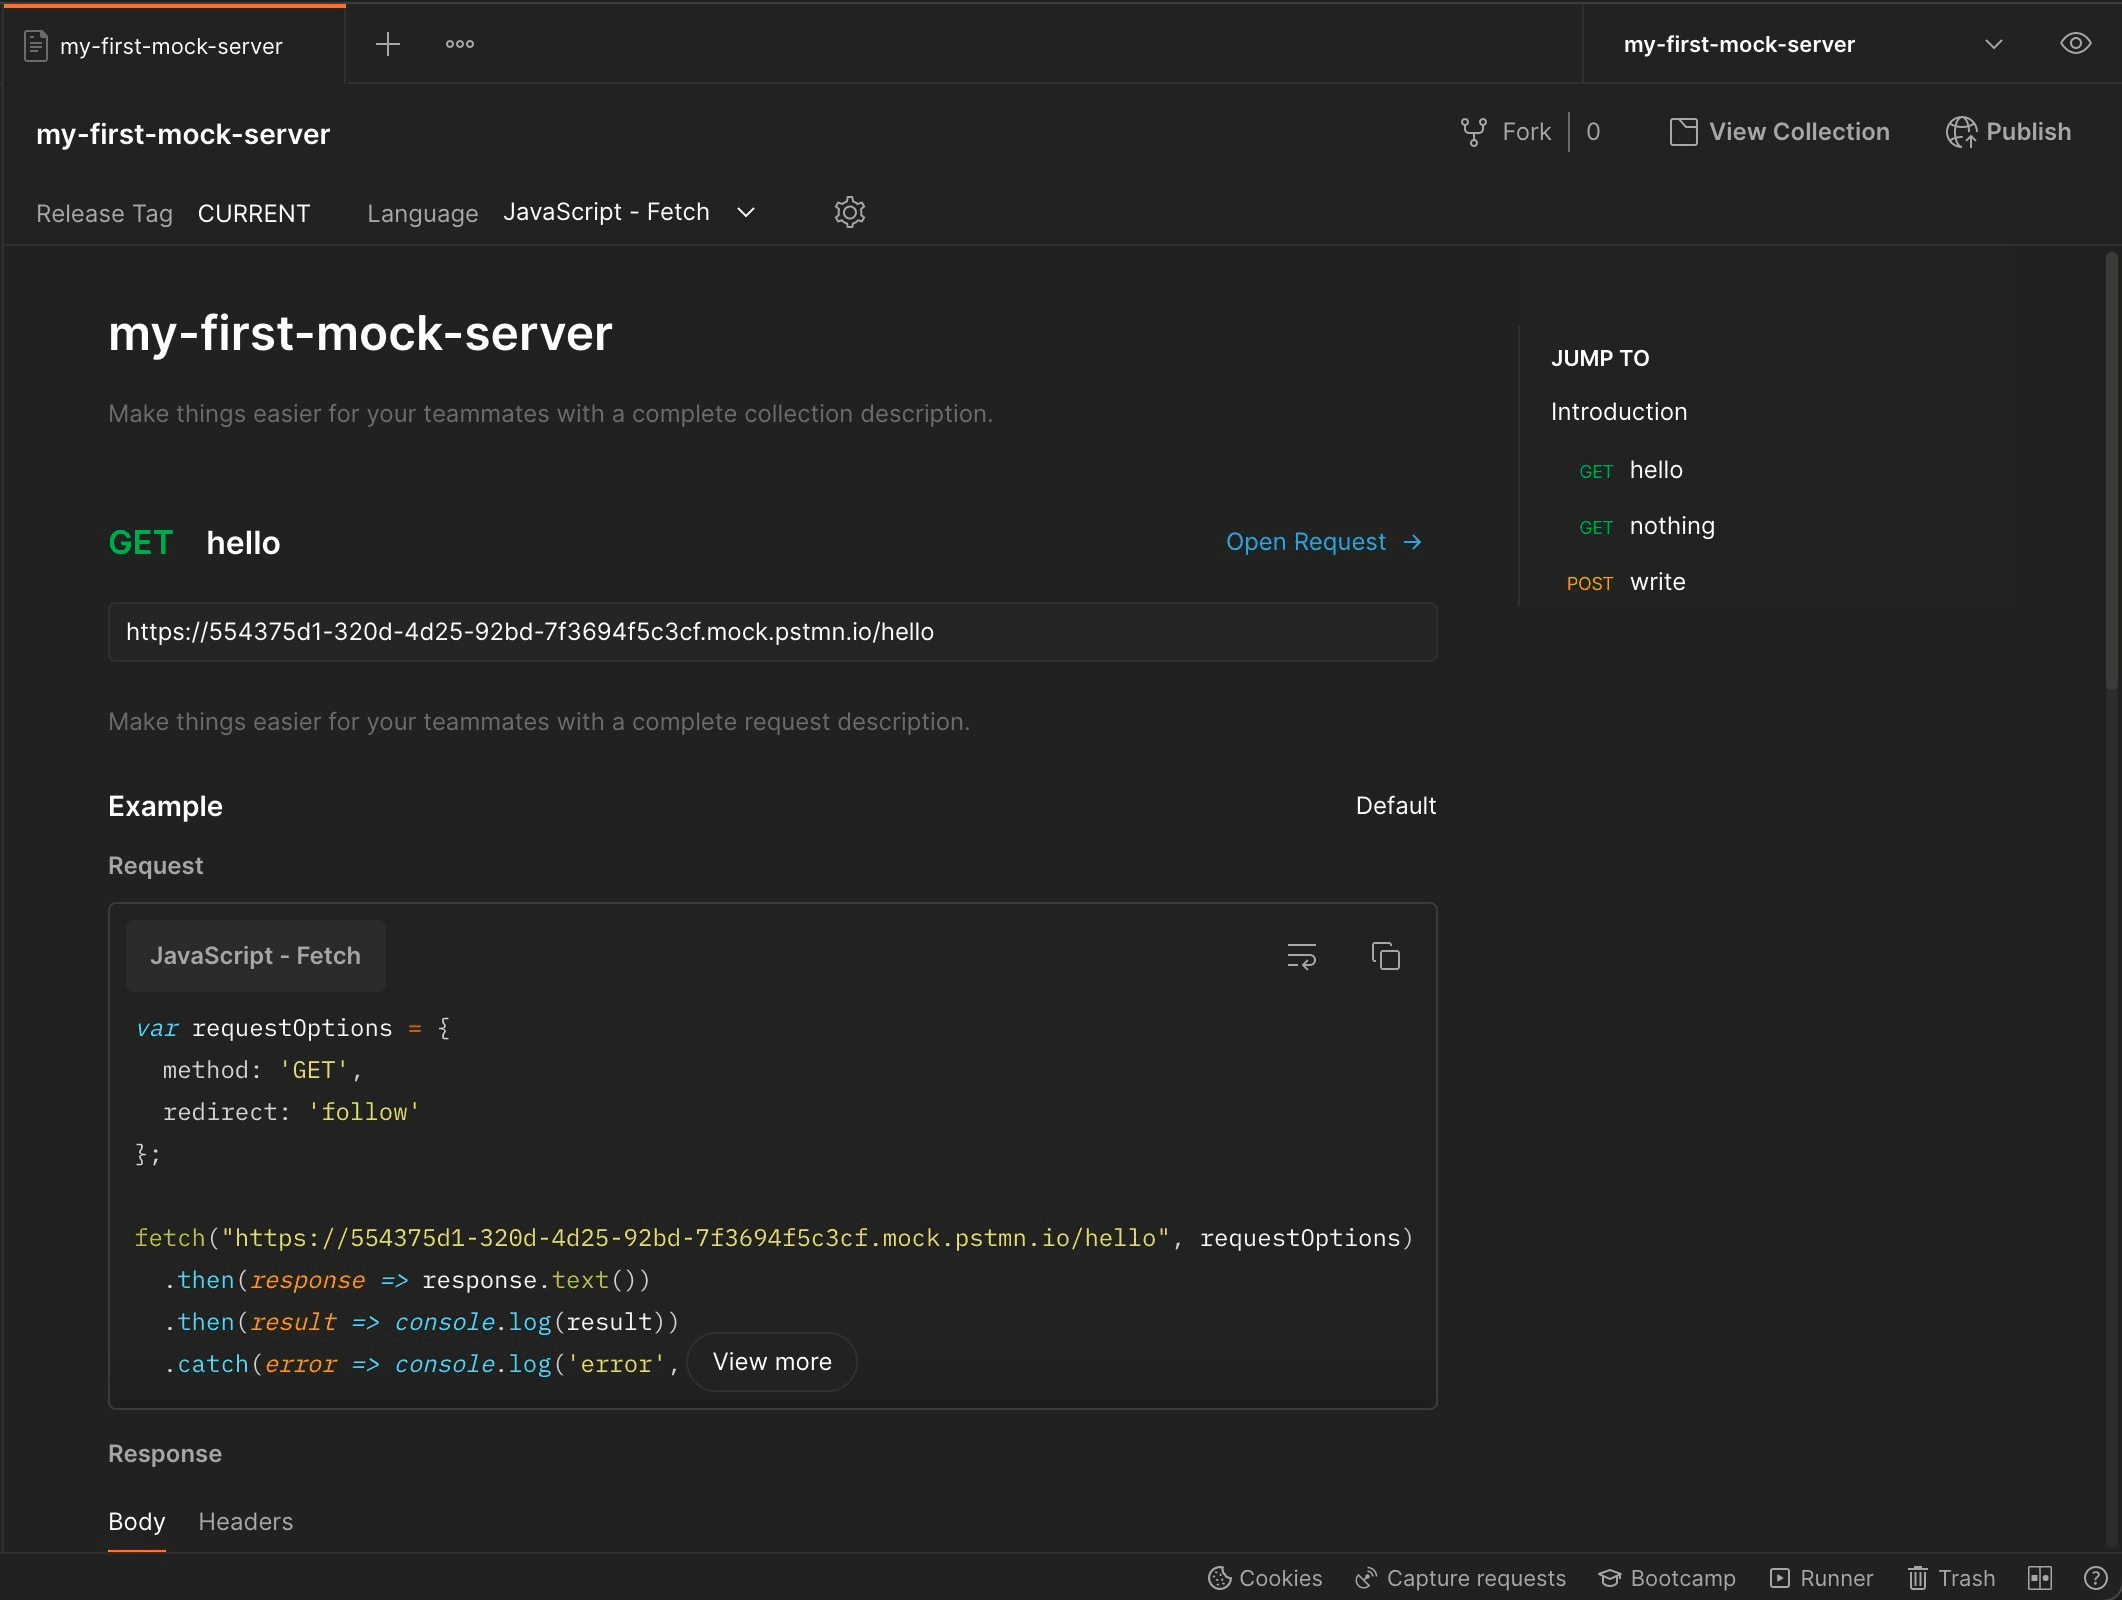View the fork count 0
The image size is (2122, 1600).
[1593, 132]
